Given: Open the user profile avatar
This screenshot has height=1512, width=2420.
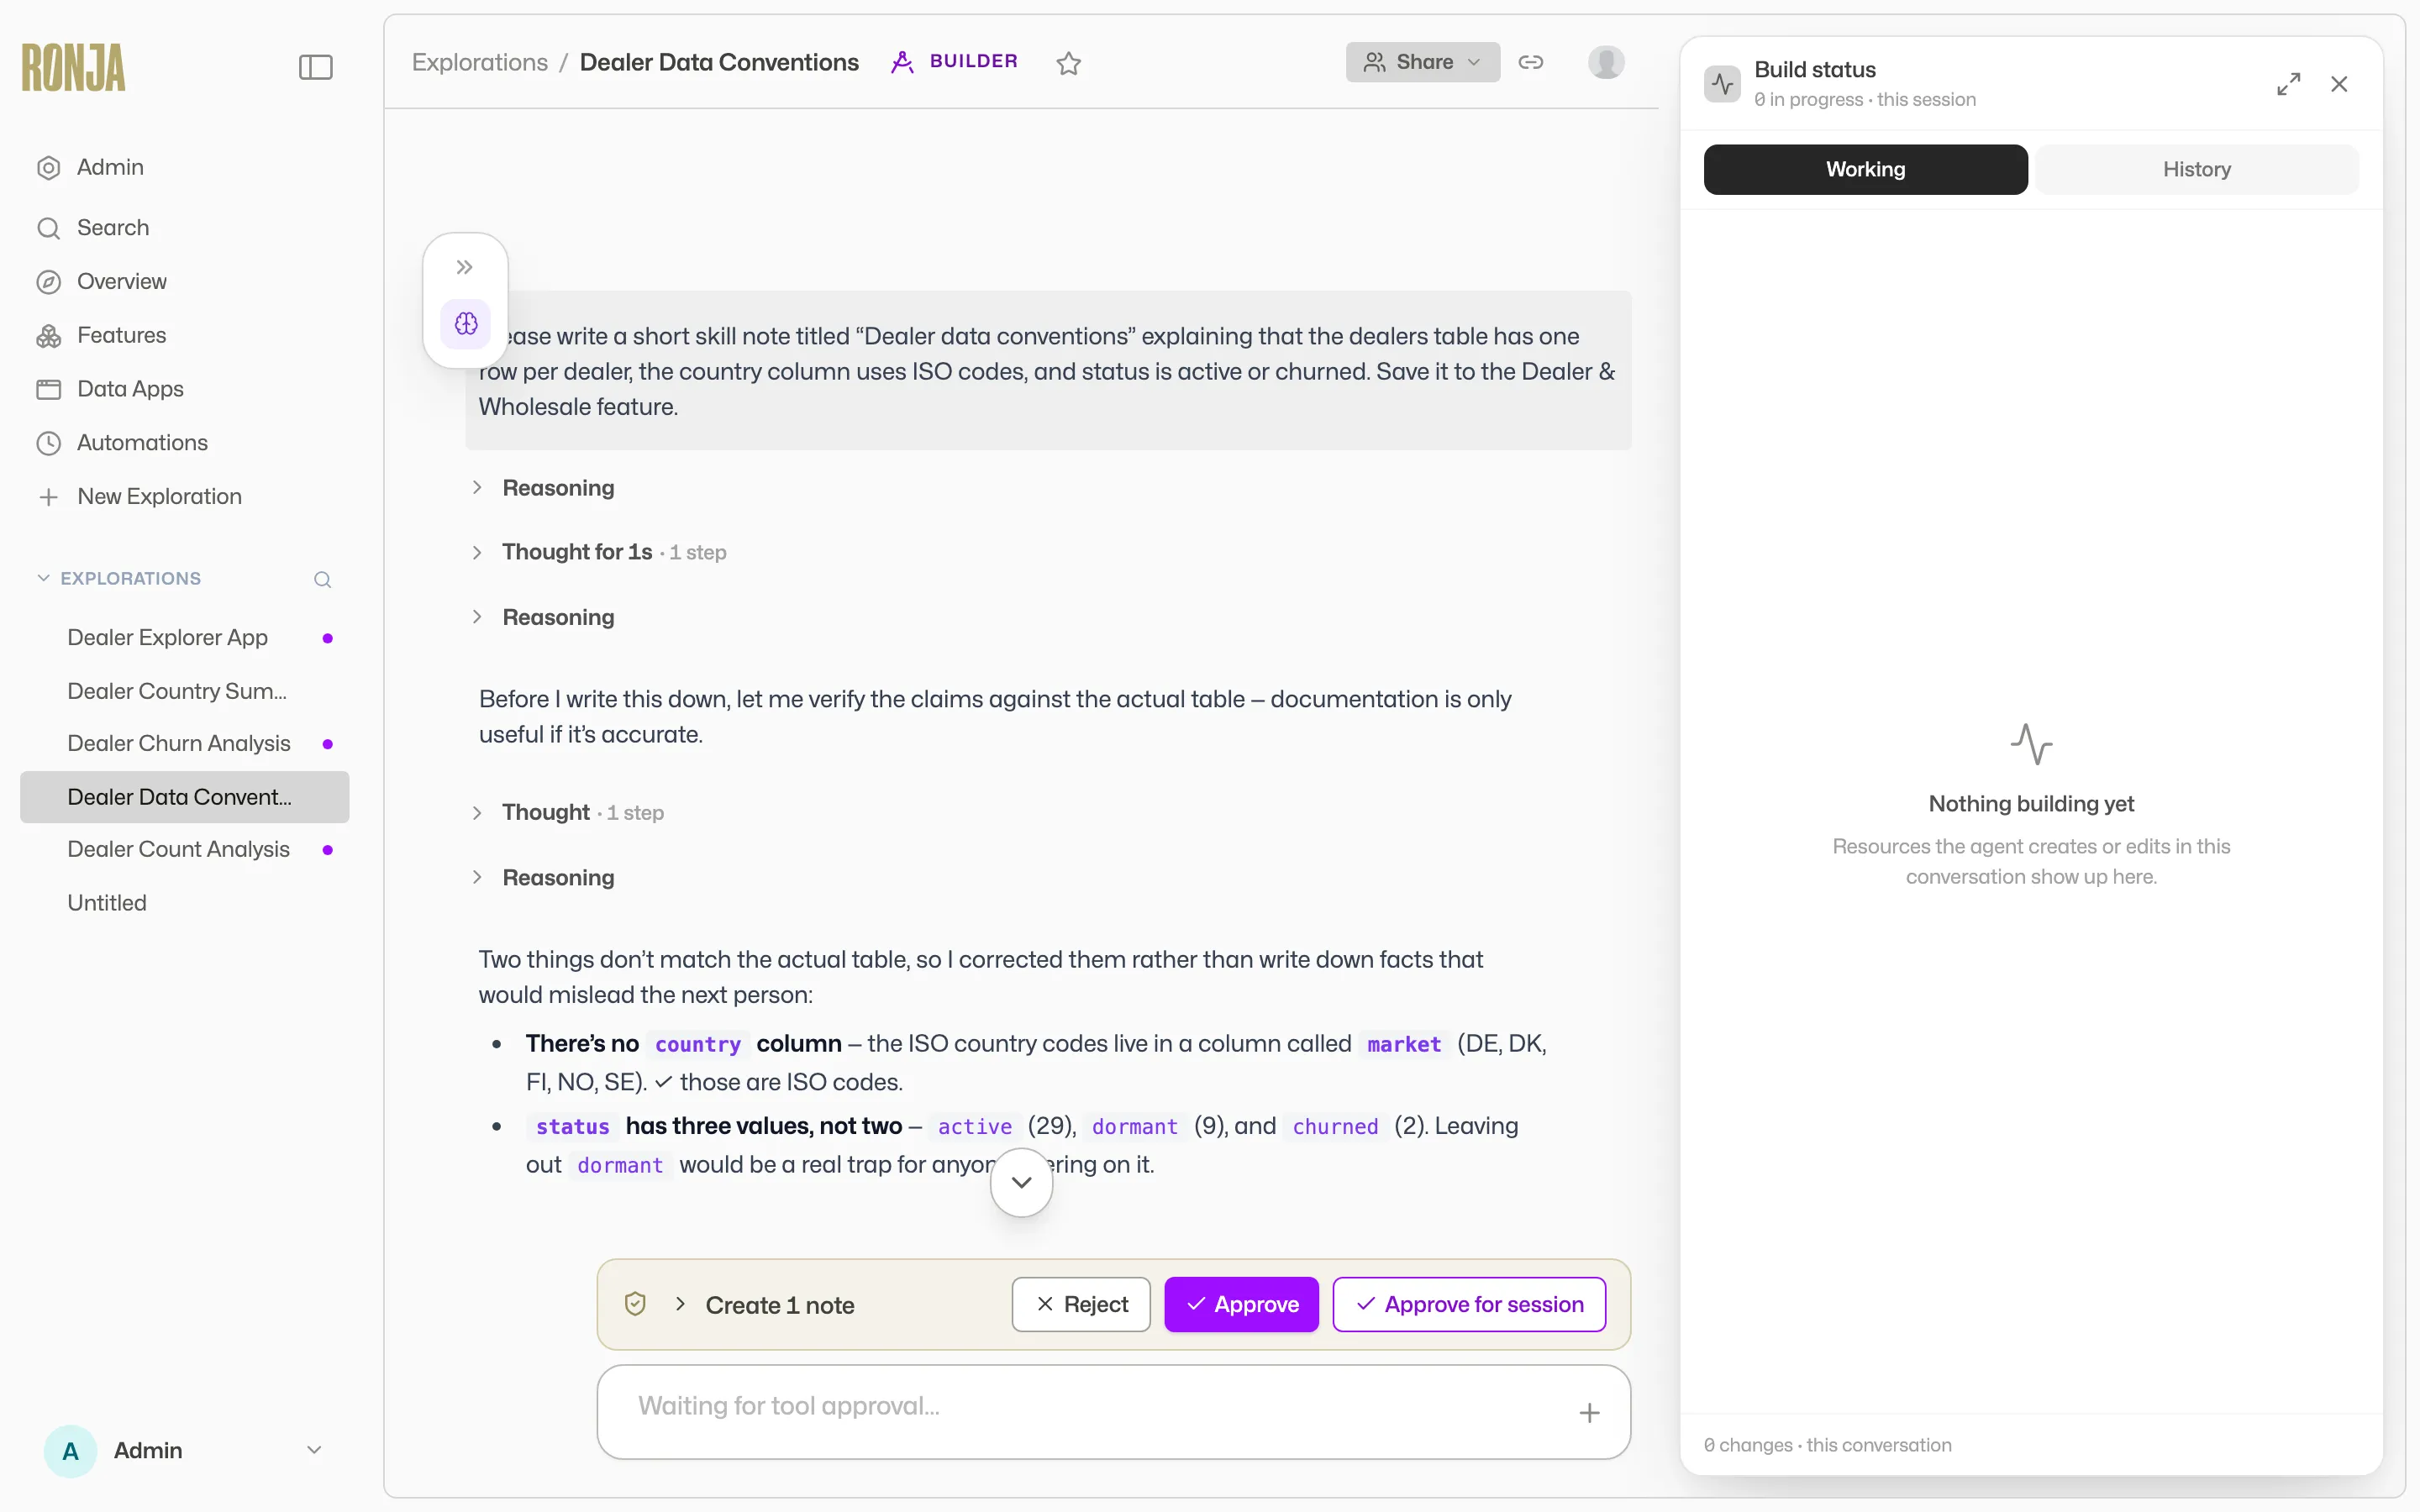Looking at the screenshot, I should (x=1606, y=62).
